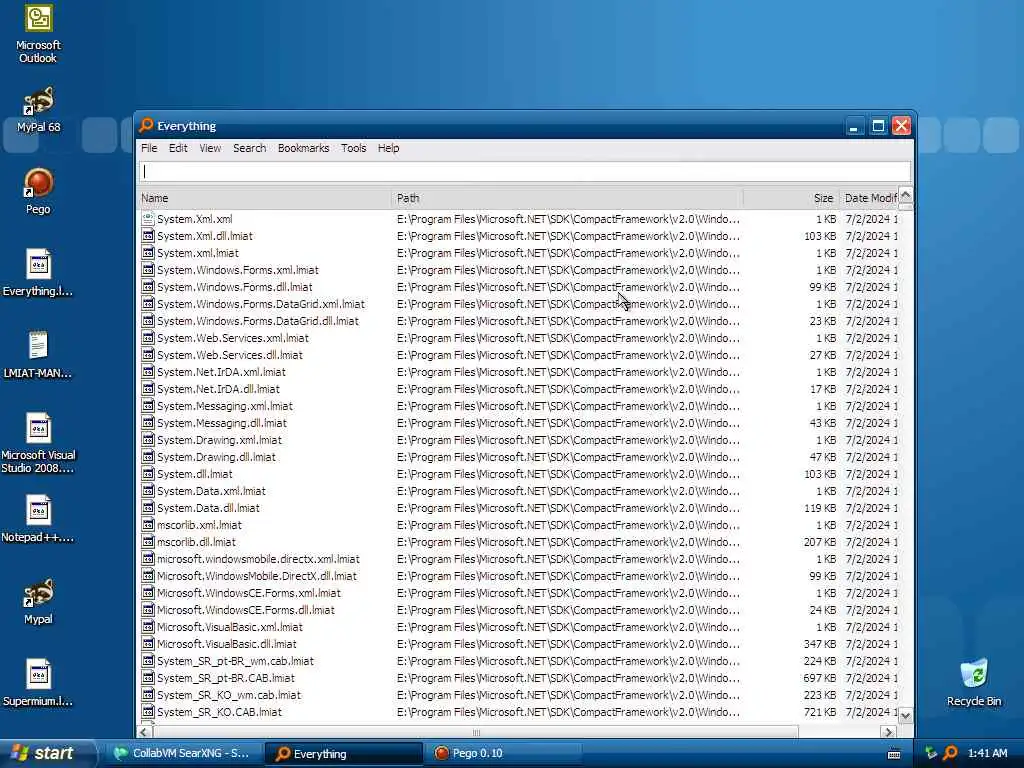
Task: Switch to Everything taskbar button
Action: [344, 753]
